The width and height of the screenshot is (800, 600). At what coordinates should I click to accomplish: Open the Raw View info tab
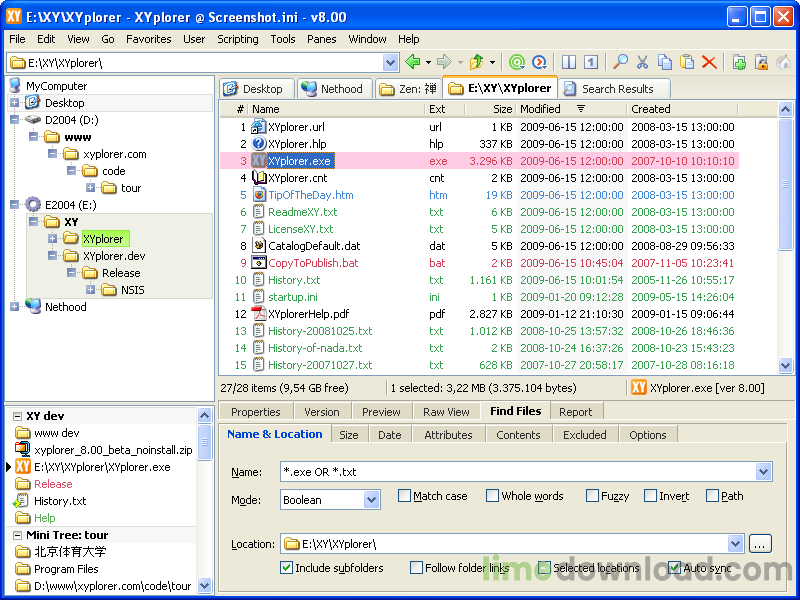(x=446, y=412)
